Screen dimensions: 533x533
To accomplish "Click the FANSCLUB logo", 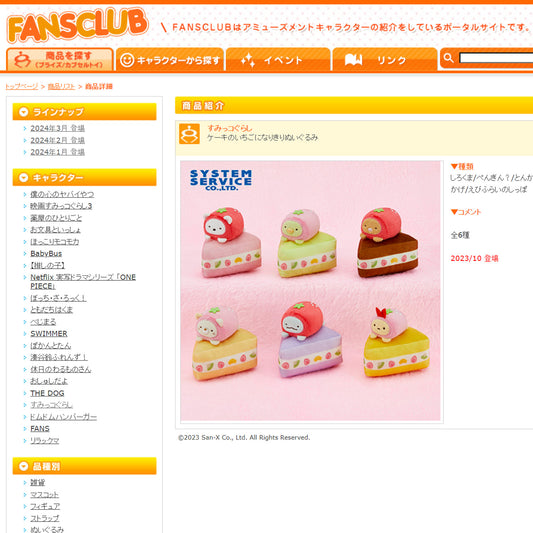I will pos(78,25).
